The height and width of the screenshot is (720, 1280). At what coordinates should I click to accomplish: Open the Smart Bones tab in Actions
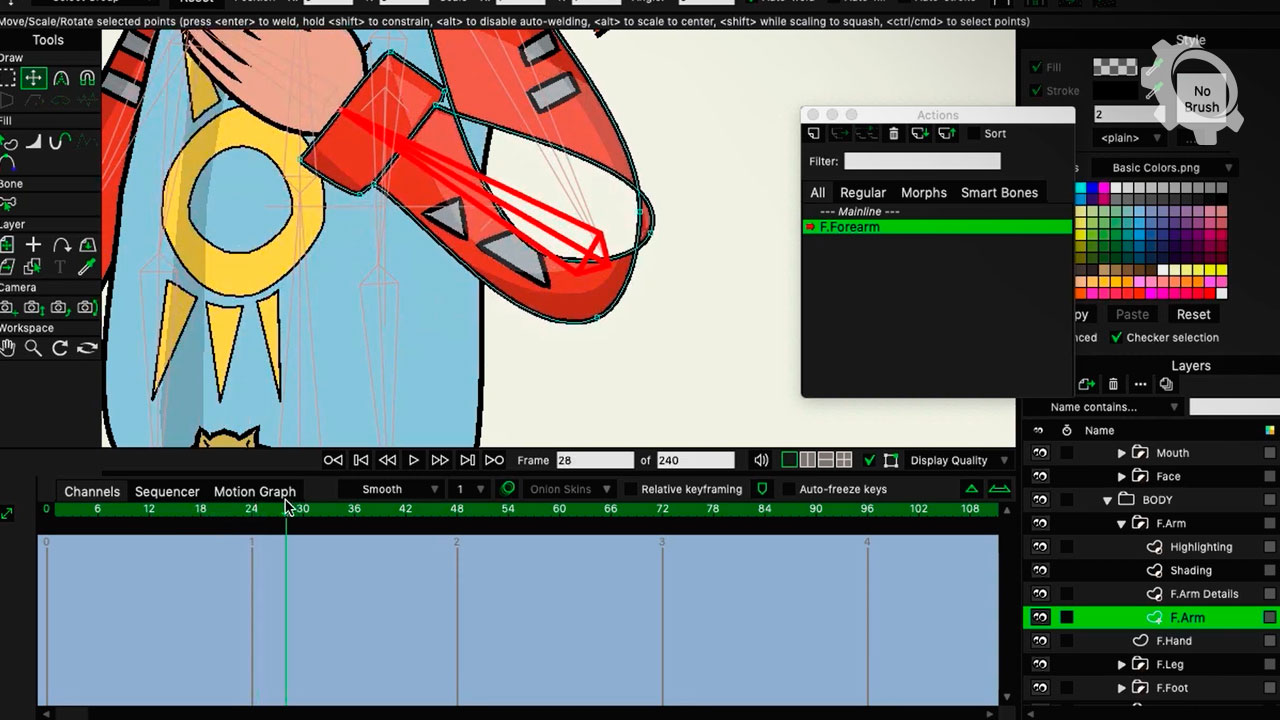(x=998, y=193)
